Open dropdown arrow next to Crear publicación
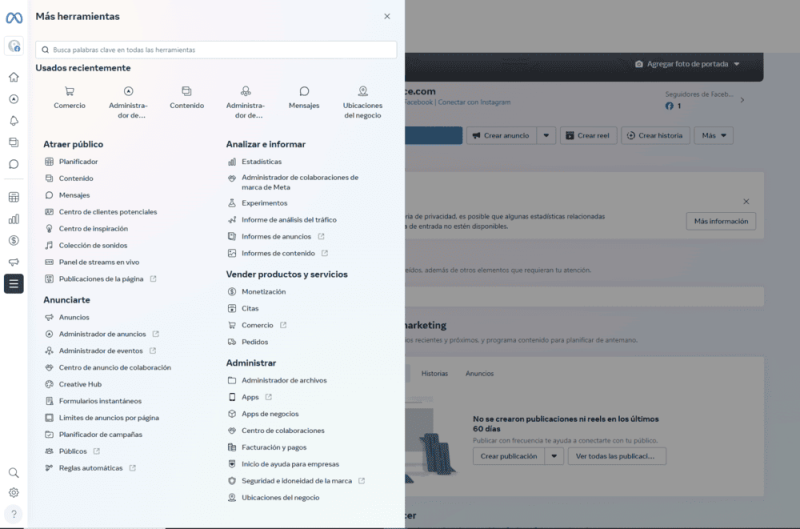This screenshot has width=800, height=529. [554, 456]
